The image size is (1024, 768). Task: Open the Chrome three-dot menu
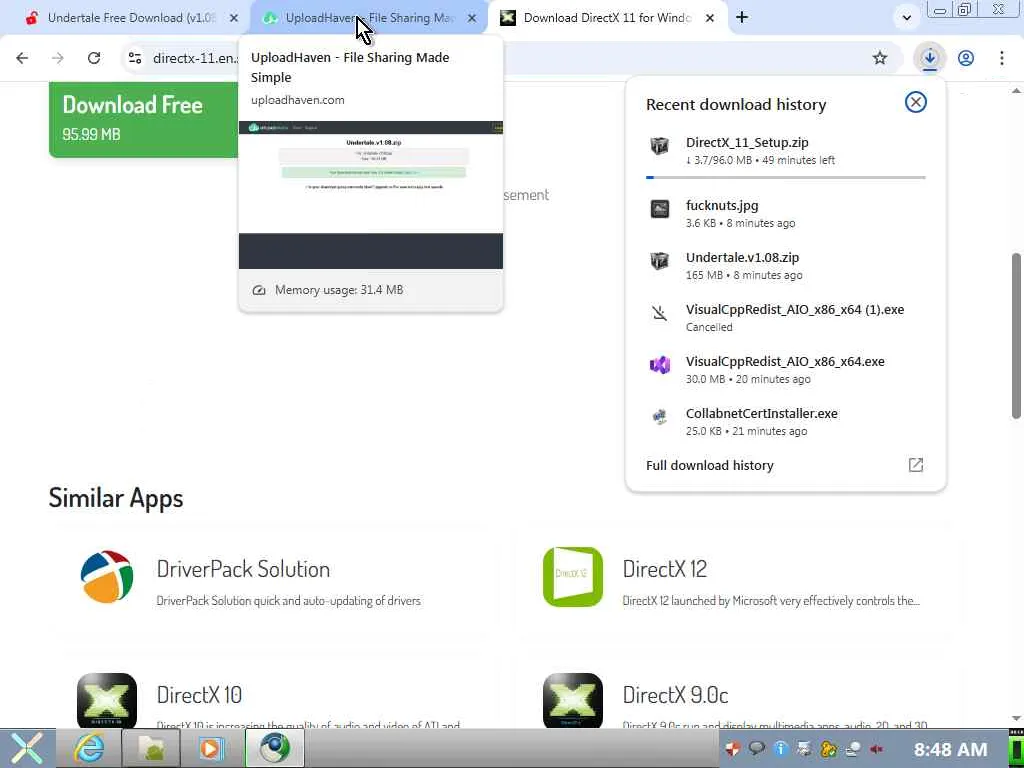[1002, 58]
